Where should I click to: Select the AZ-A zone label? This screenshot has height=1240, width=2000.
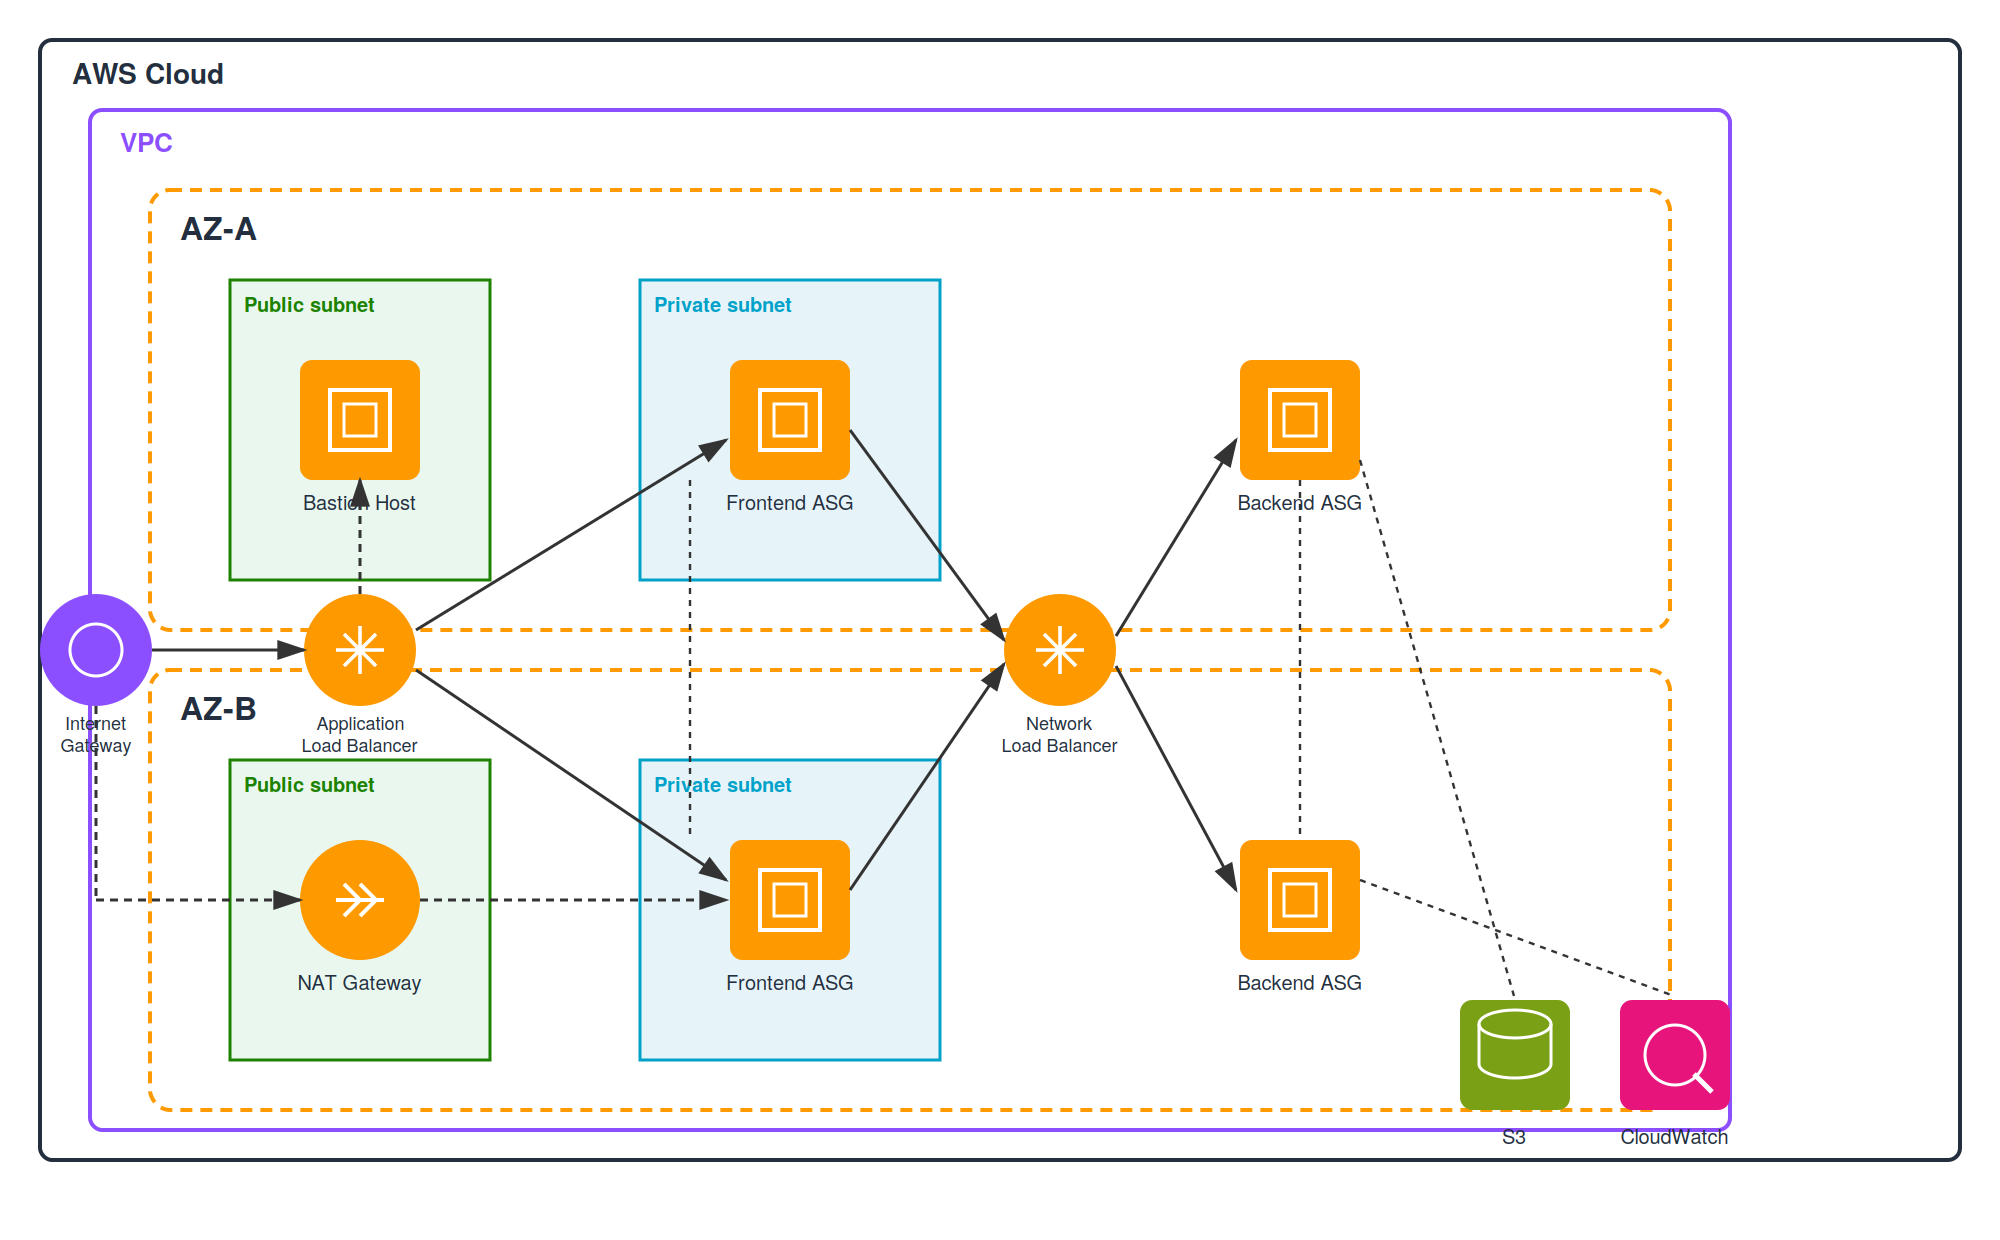pos(218,229)
